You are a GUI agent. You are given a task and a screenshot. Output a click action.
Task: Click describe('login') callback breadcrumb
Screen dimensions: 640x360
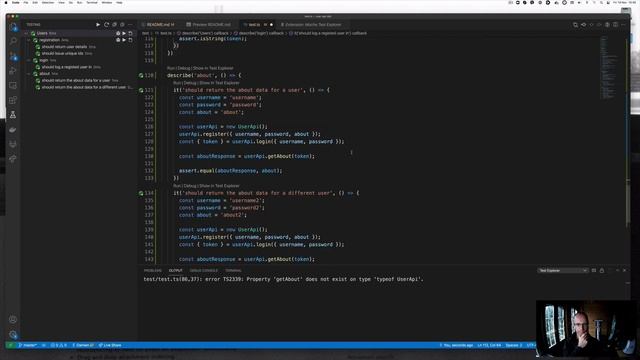pyautogui.click(x=261, y=33)
